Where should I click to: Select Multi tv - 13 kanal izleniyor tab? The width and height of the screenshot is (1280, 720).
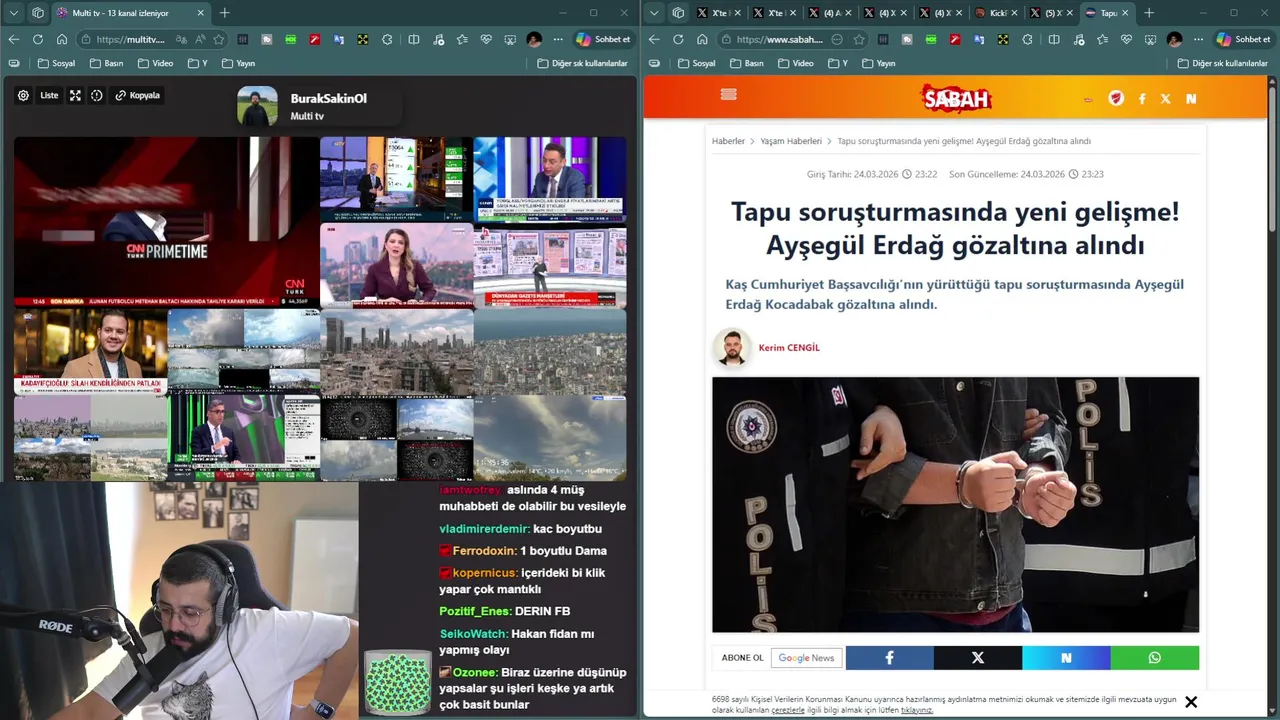130,13
